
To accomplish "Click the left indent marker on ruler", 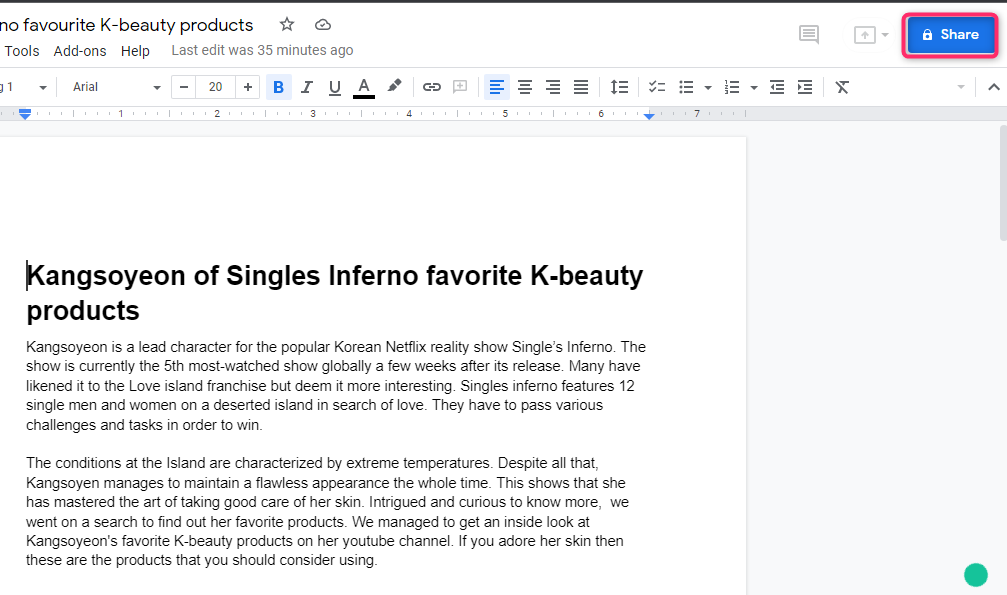I will tap(24, 114).
